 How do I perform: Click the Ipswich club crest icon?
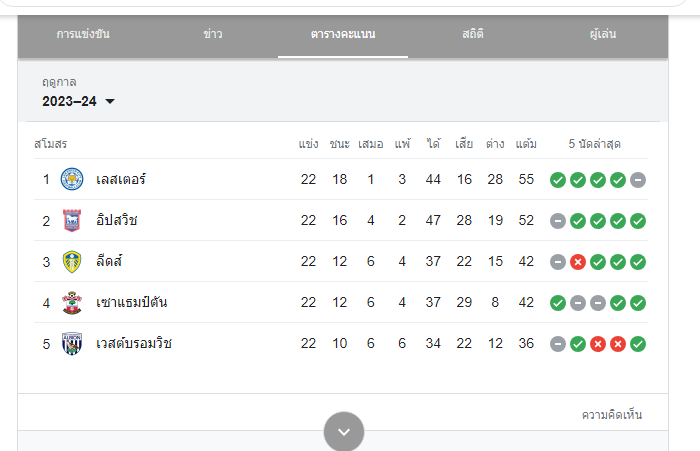pyautogui.click(x=72, y=221)
